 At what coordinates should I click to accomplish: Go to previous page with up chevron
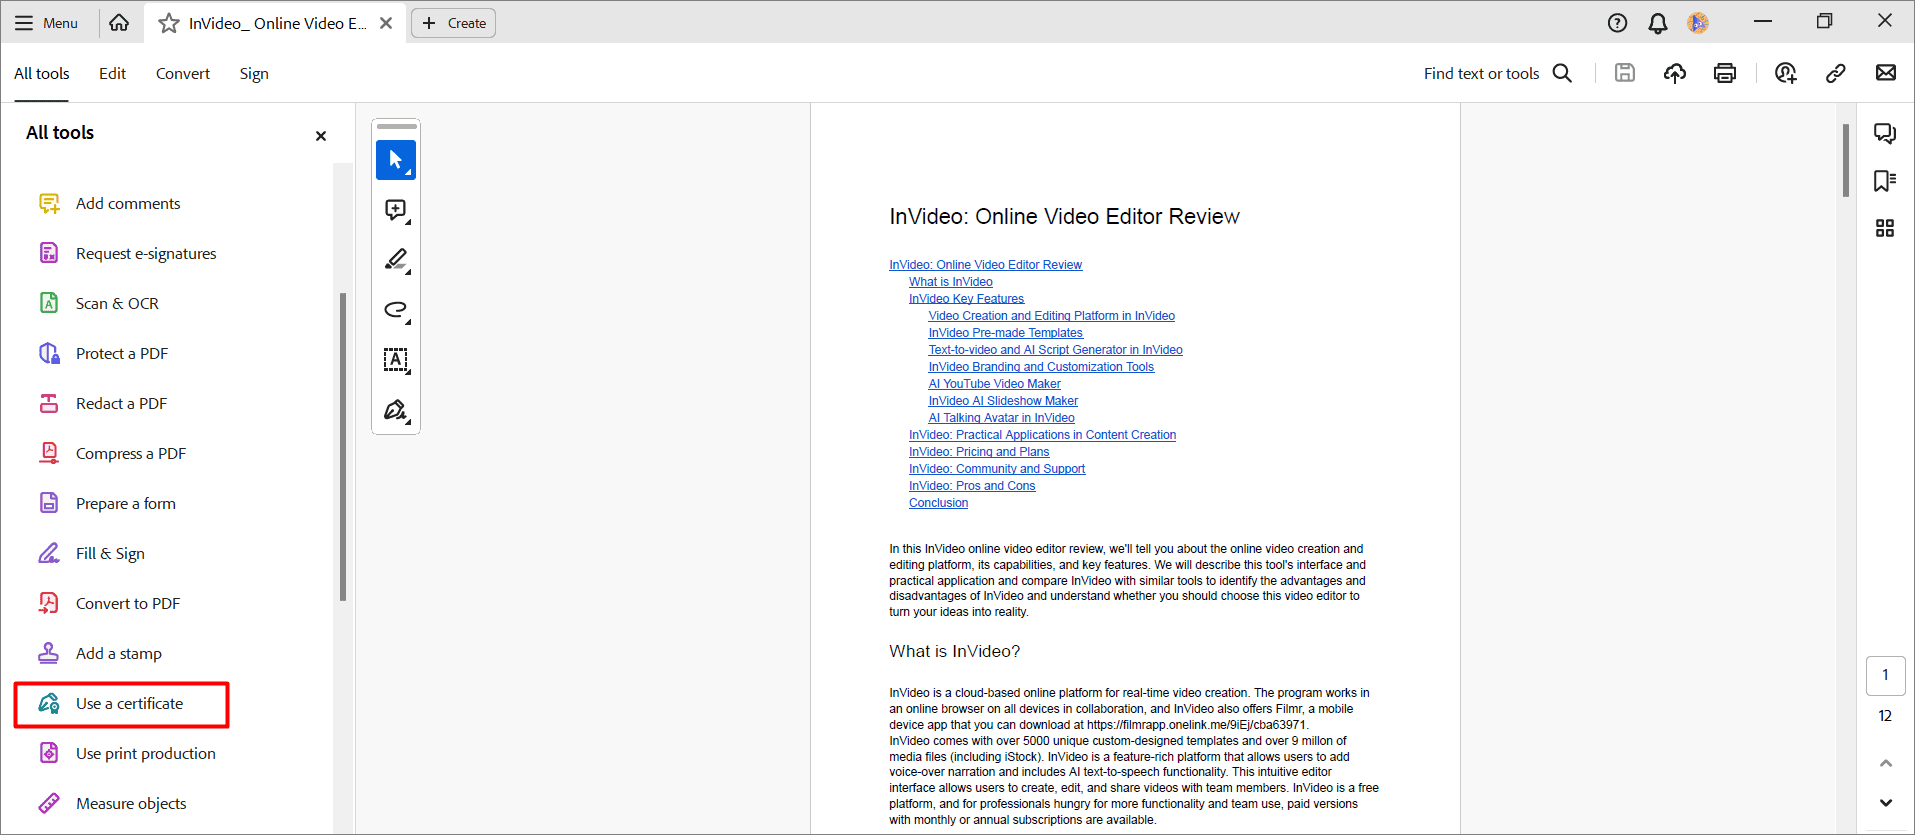(1885, 763)
